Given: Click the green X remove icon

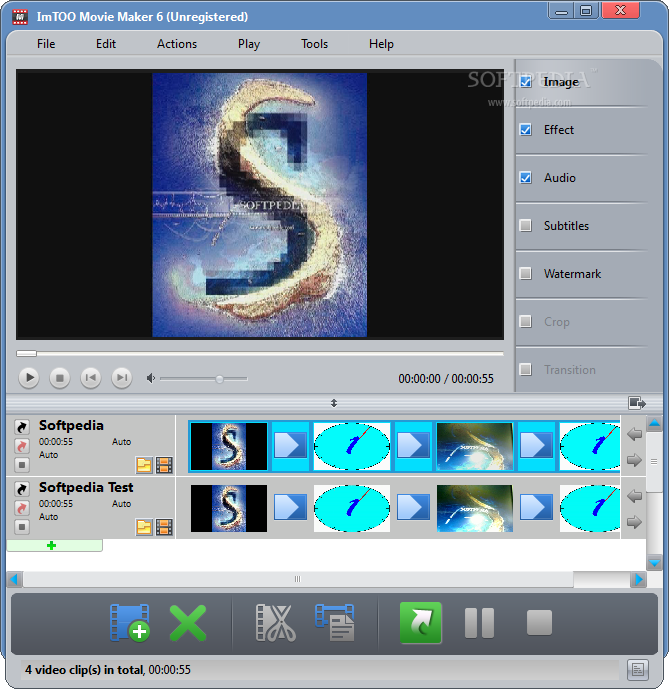Looking at the screenshot, I should pyautogui.click(x=188, y=623).
